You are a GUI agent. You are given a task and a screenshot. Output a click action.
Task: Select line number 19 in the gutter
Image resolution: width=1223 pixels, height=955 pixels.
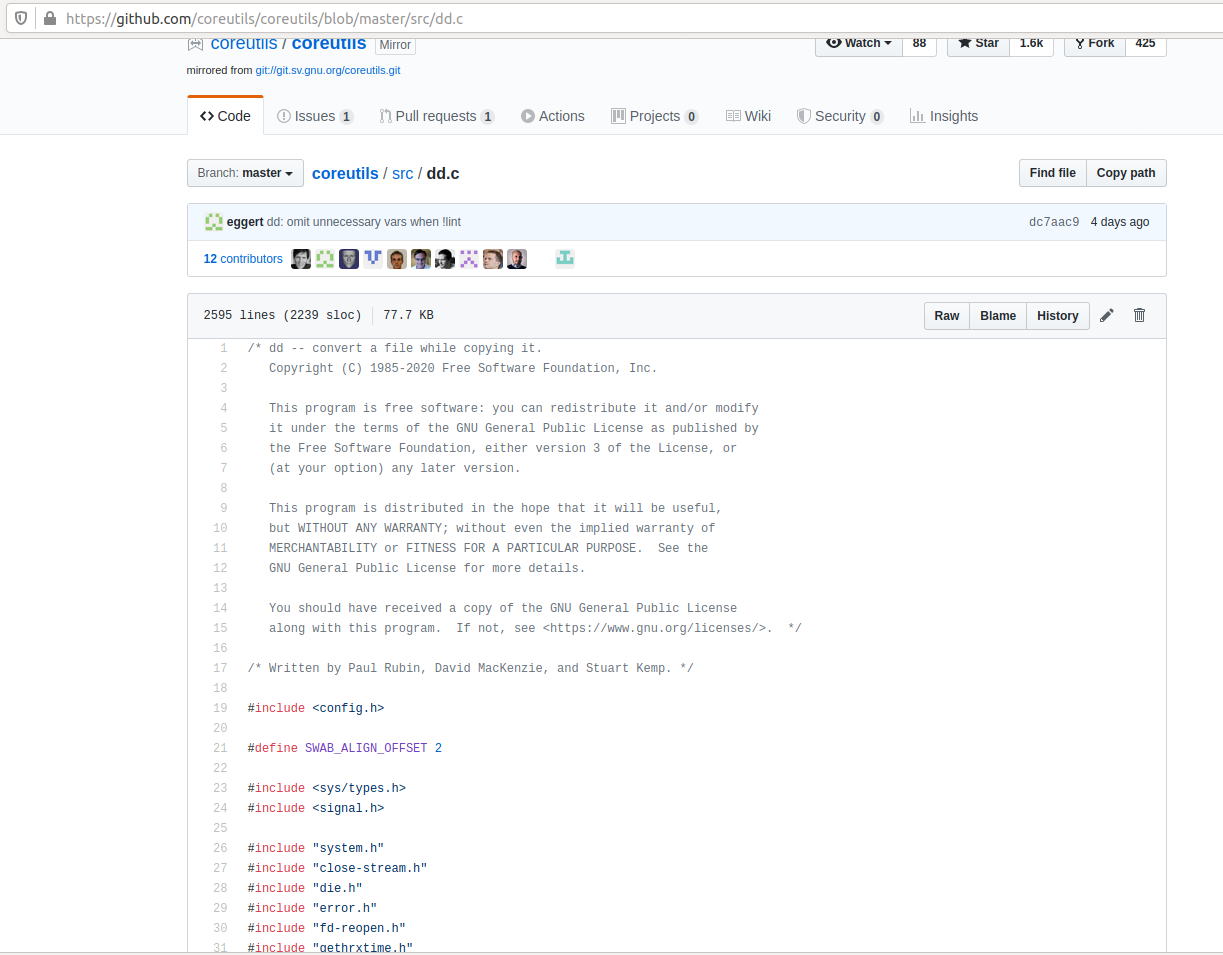pos(220,708)
